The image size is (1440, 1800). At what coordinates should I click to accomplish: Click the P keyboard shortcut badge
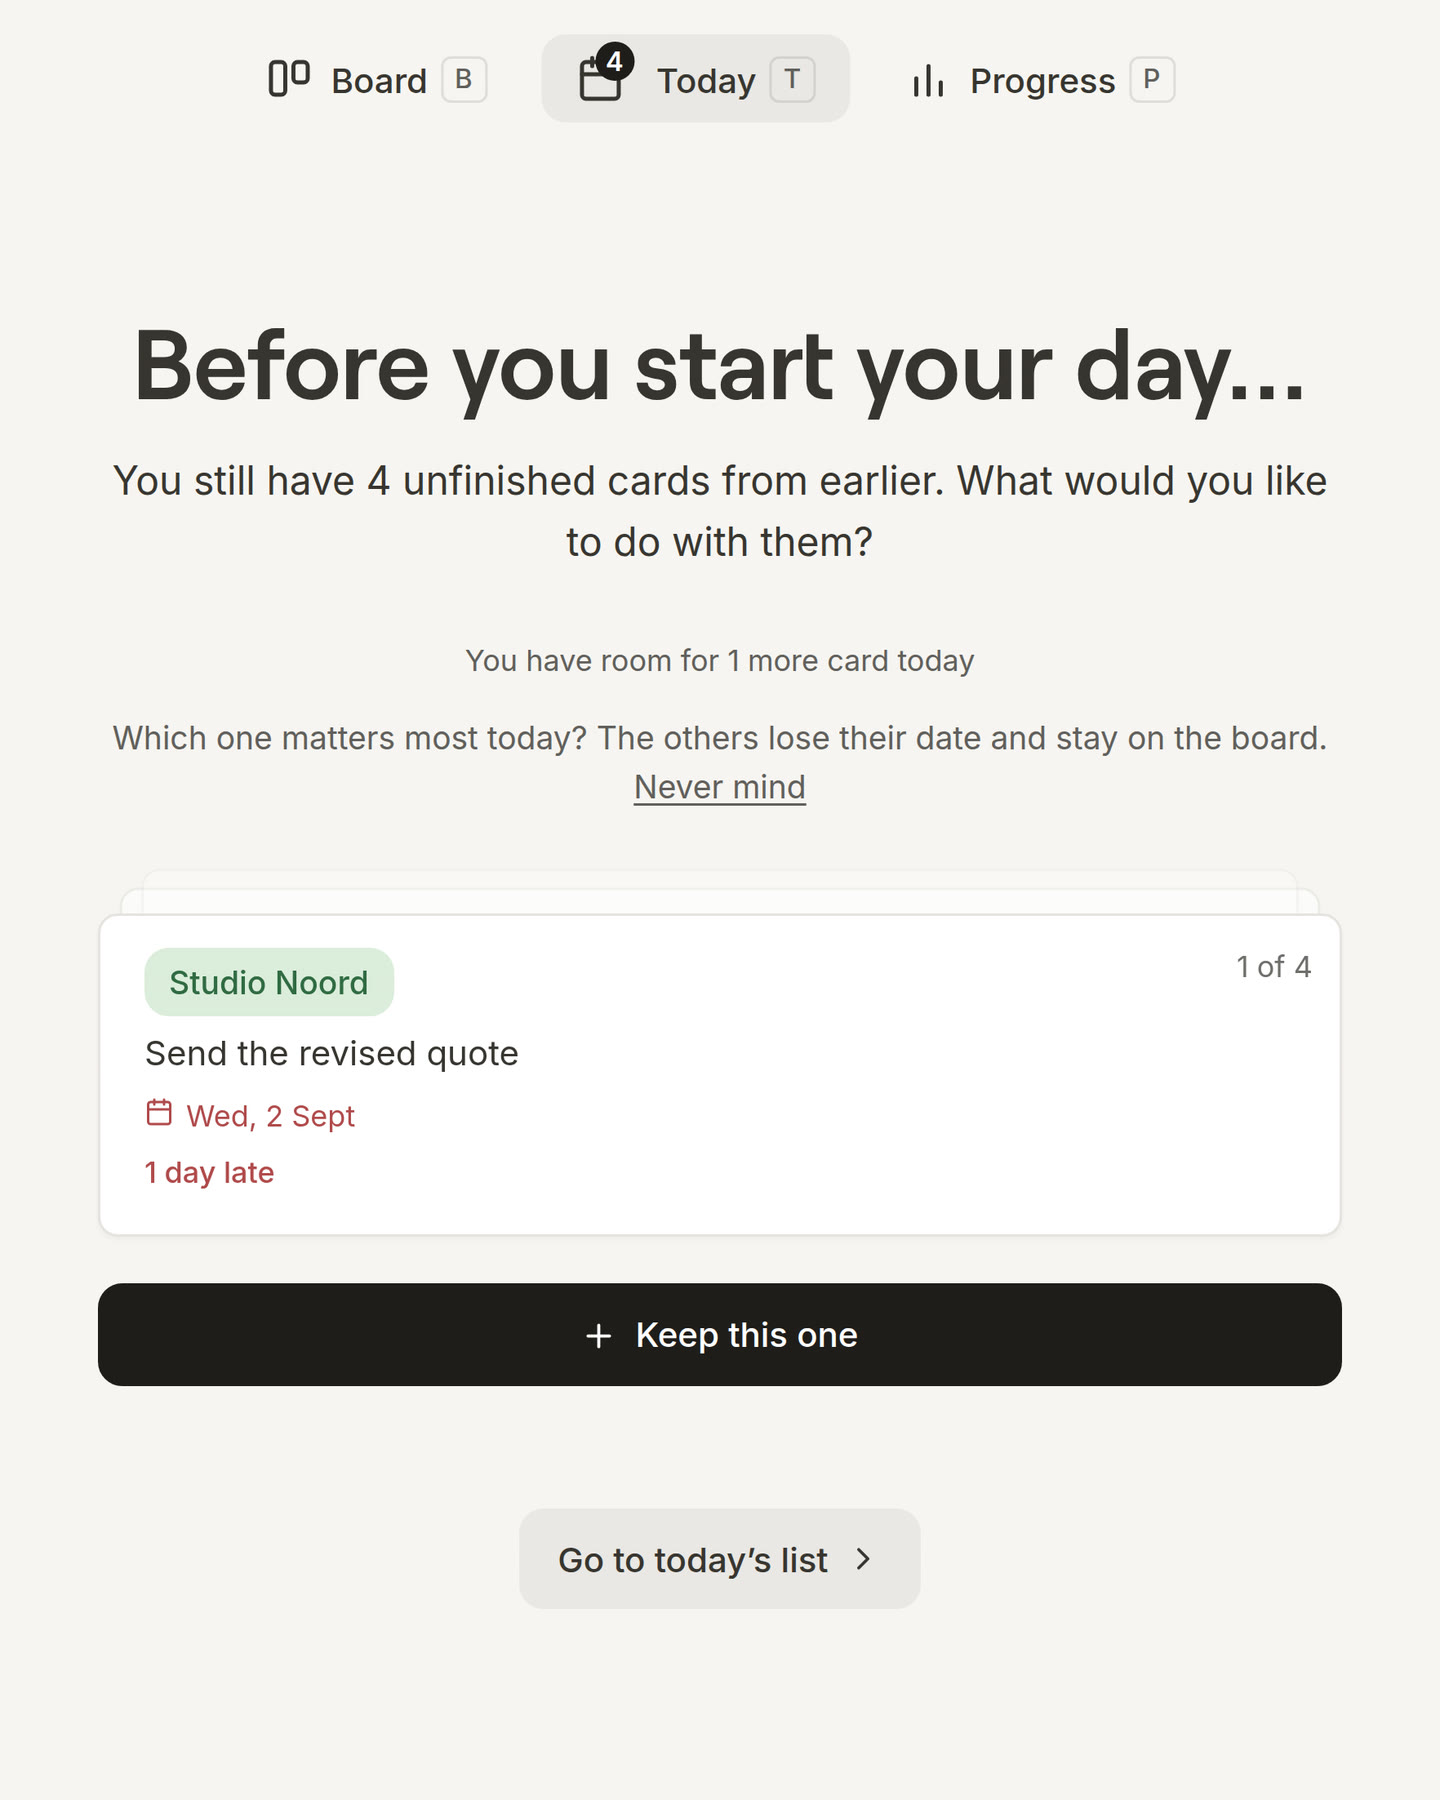(x=1152, y=80)
